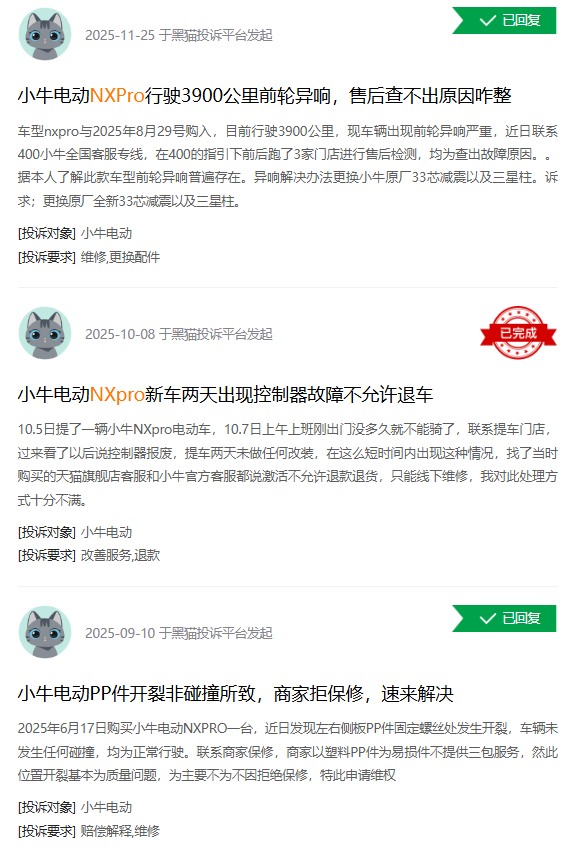Open complaint titled 小牛电动NXPro行驶3900公里前轮异响

click(264, 96)
